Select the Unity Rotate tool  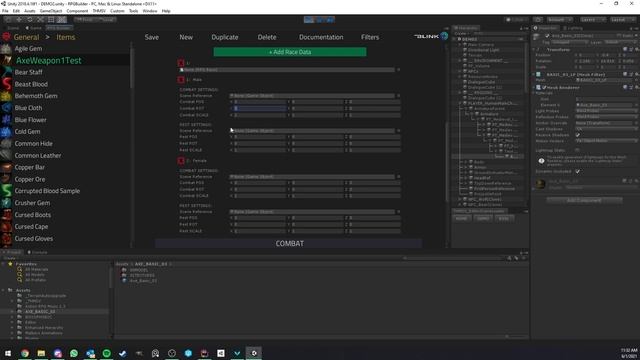click(30, 19)
